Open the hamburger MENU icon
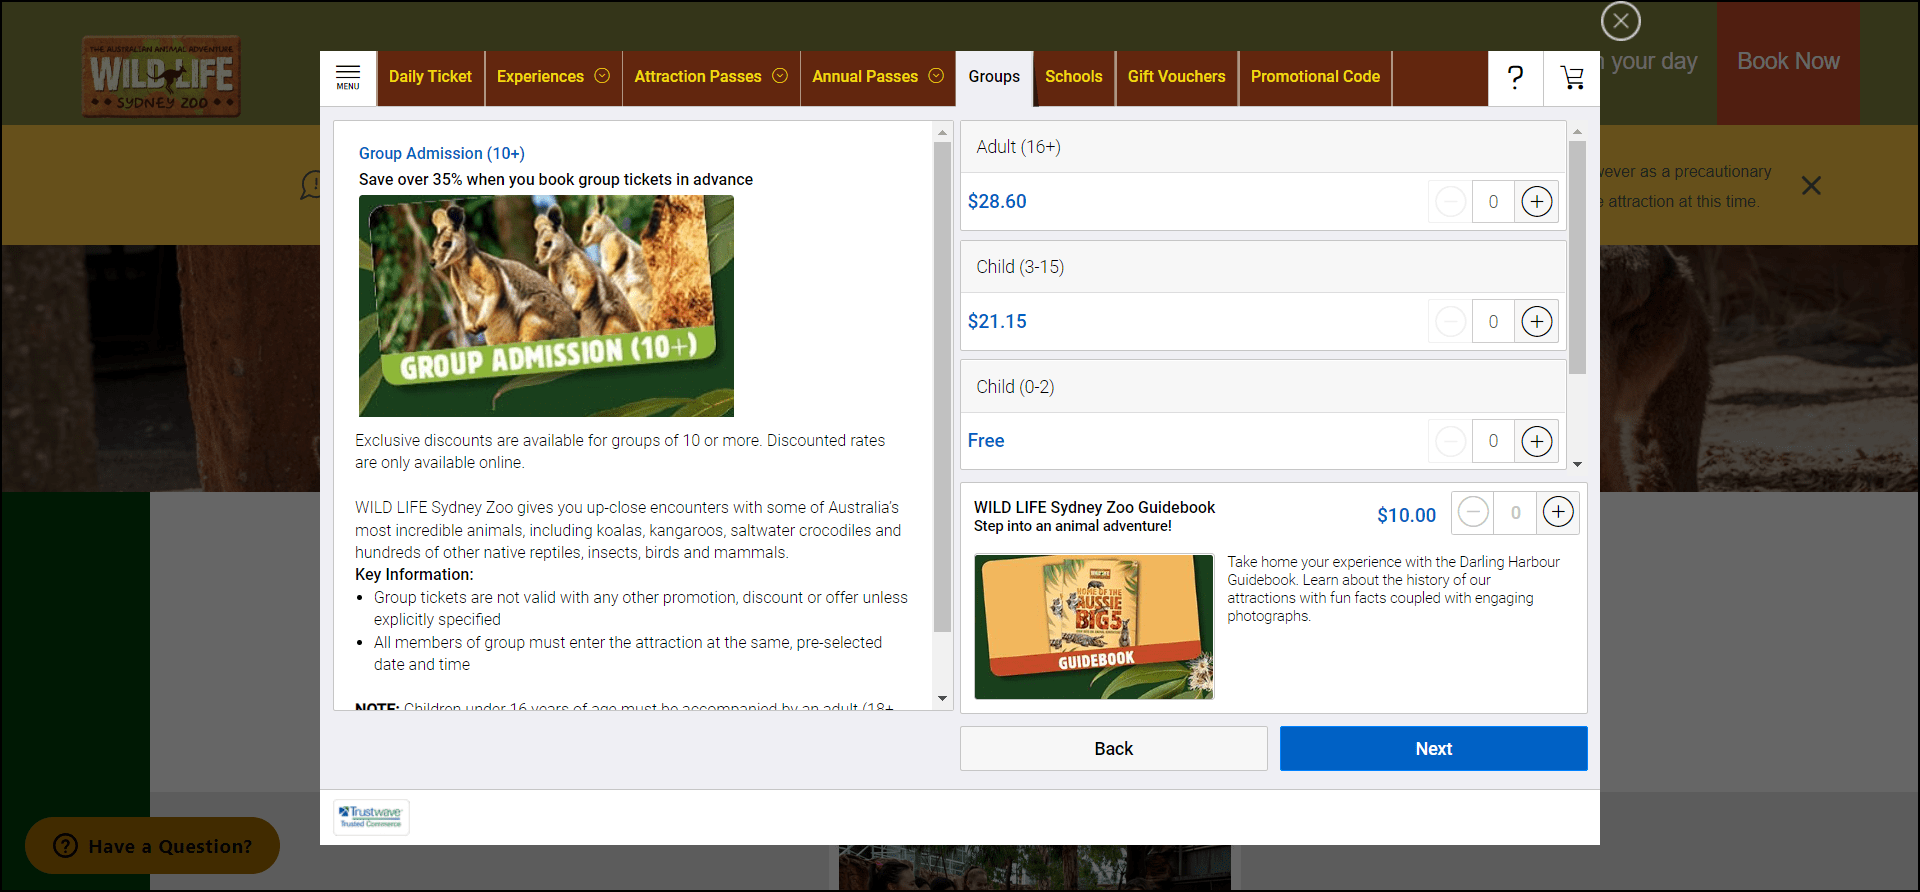This screenshot has height=892, width=1920. tap(348, 77)
